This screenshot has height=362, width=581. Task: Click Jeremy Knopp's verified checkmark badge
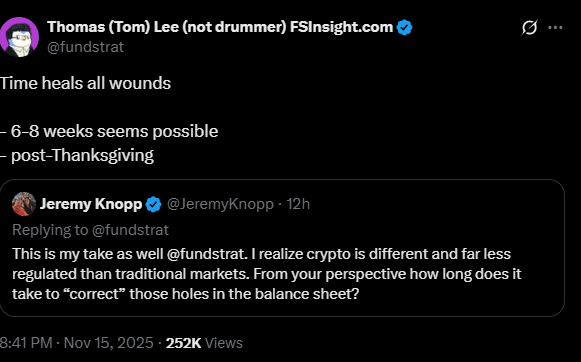tap(153, 204)
